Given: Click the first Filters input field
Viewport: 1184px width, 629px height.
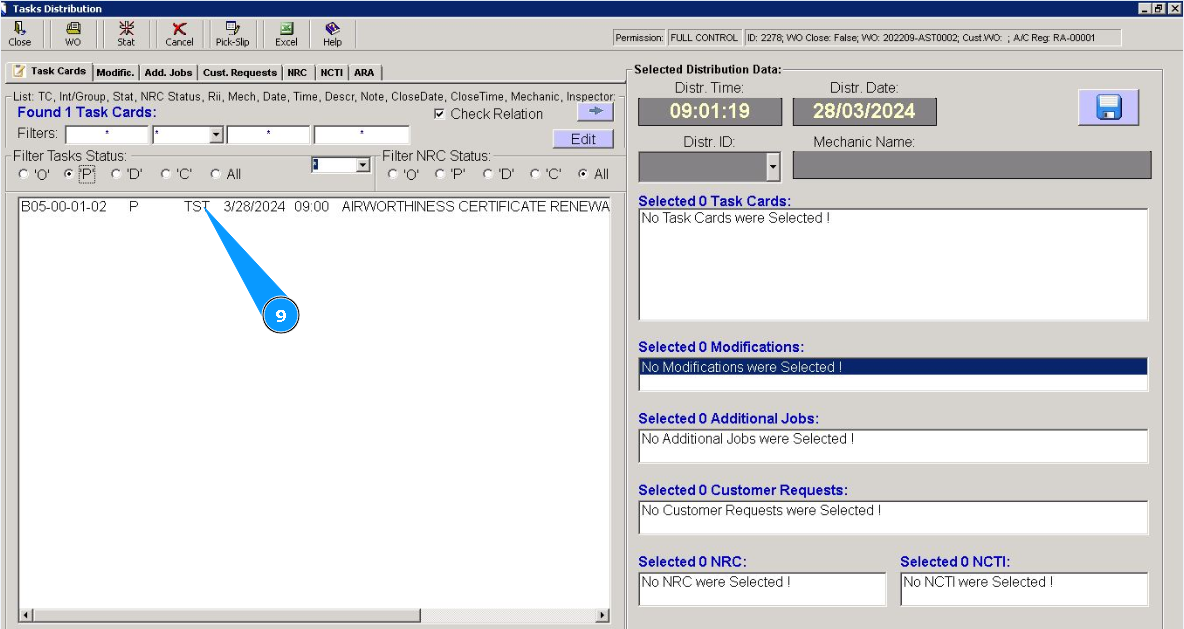Looking at the screenshot, I should (106, 135).
